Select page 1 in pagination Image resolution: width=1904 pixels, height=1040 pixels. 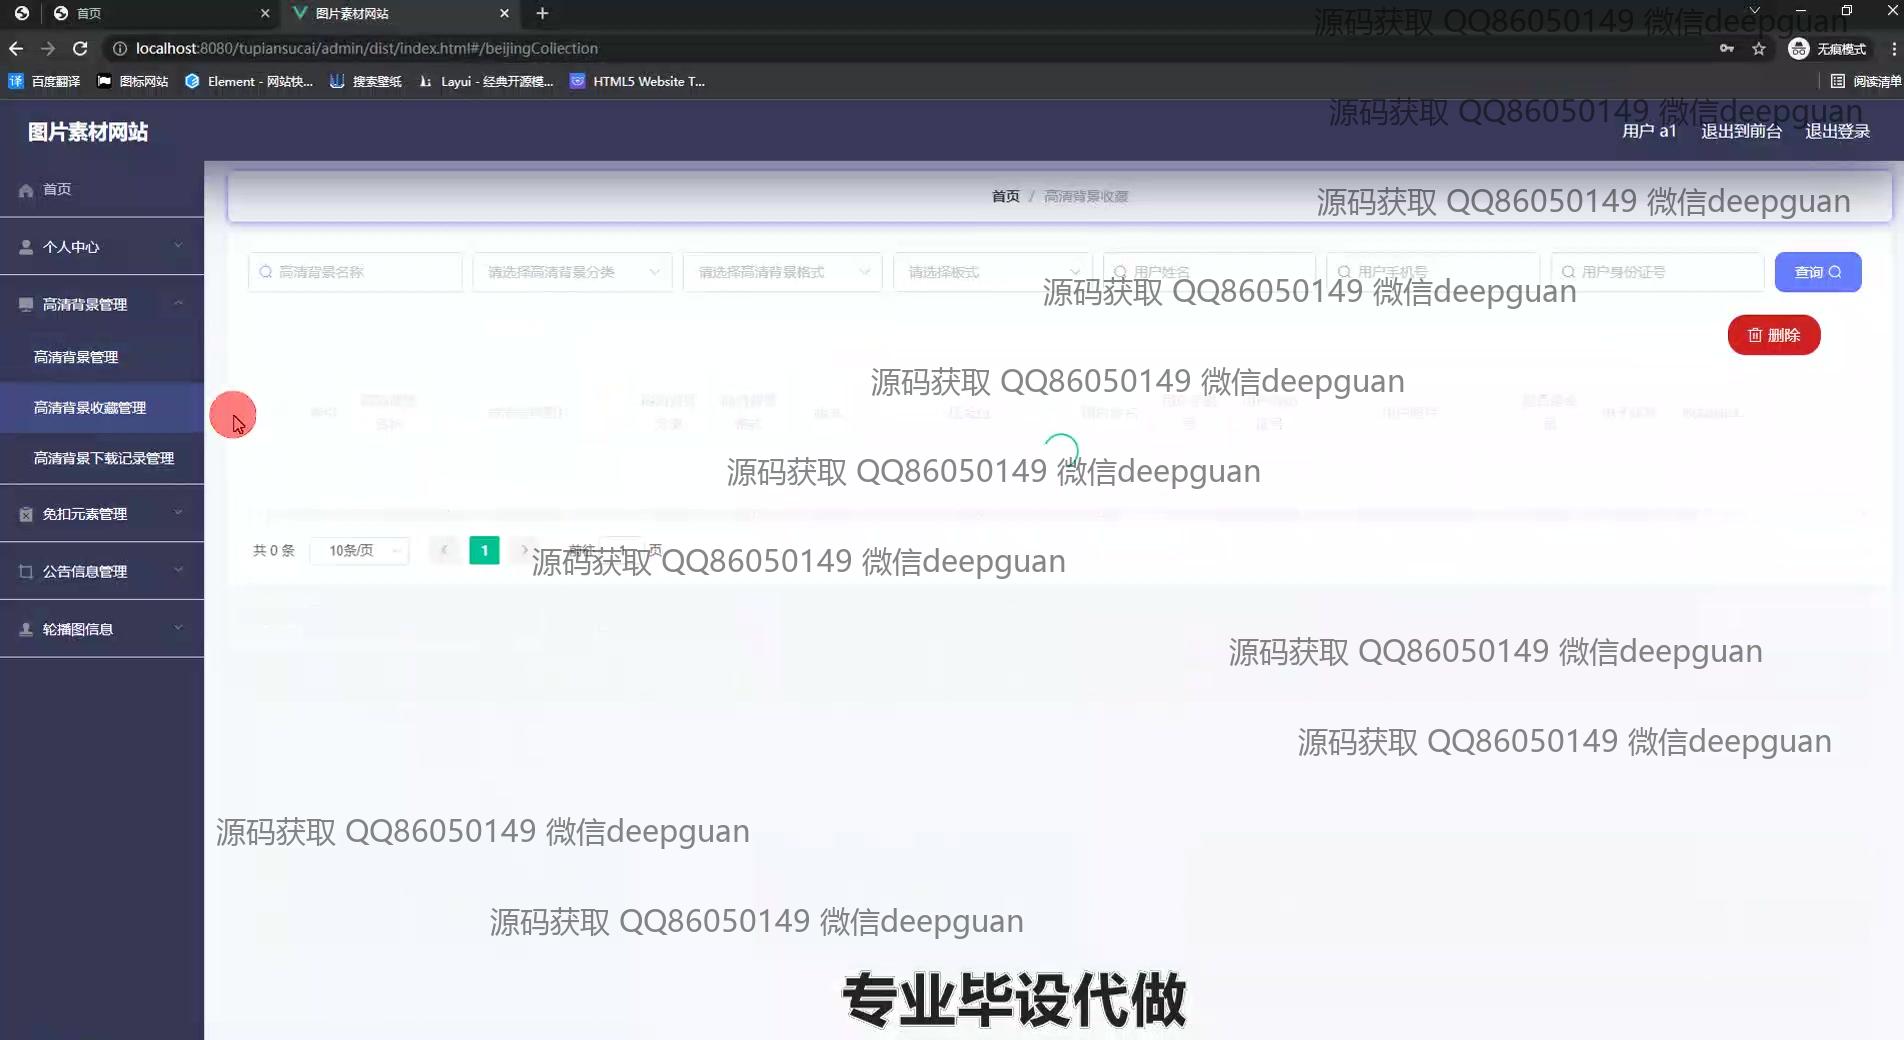tap(484, 550)
